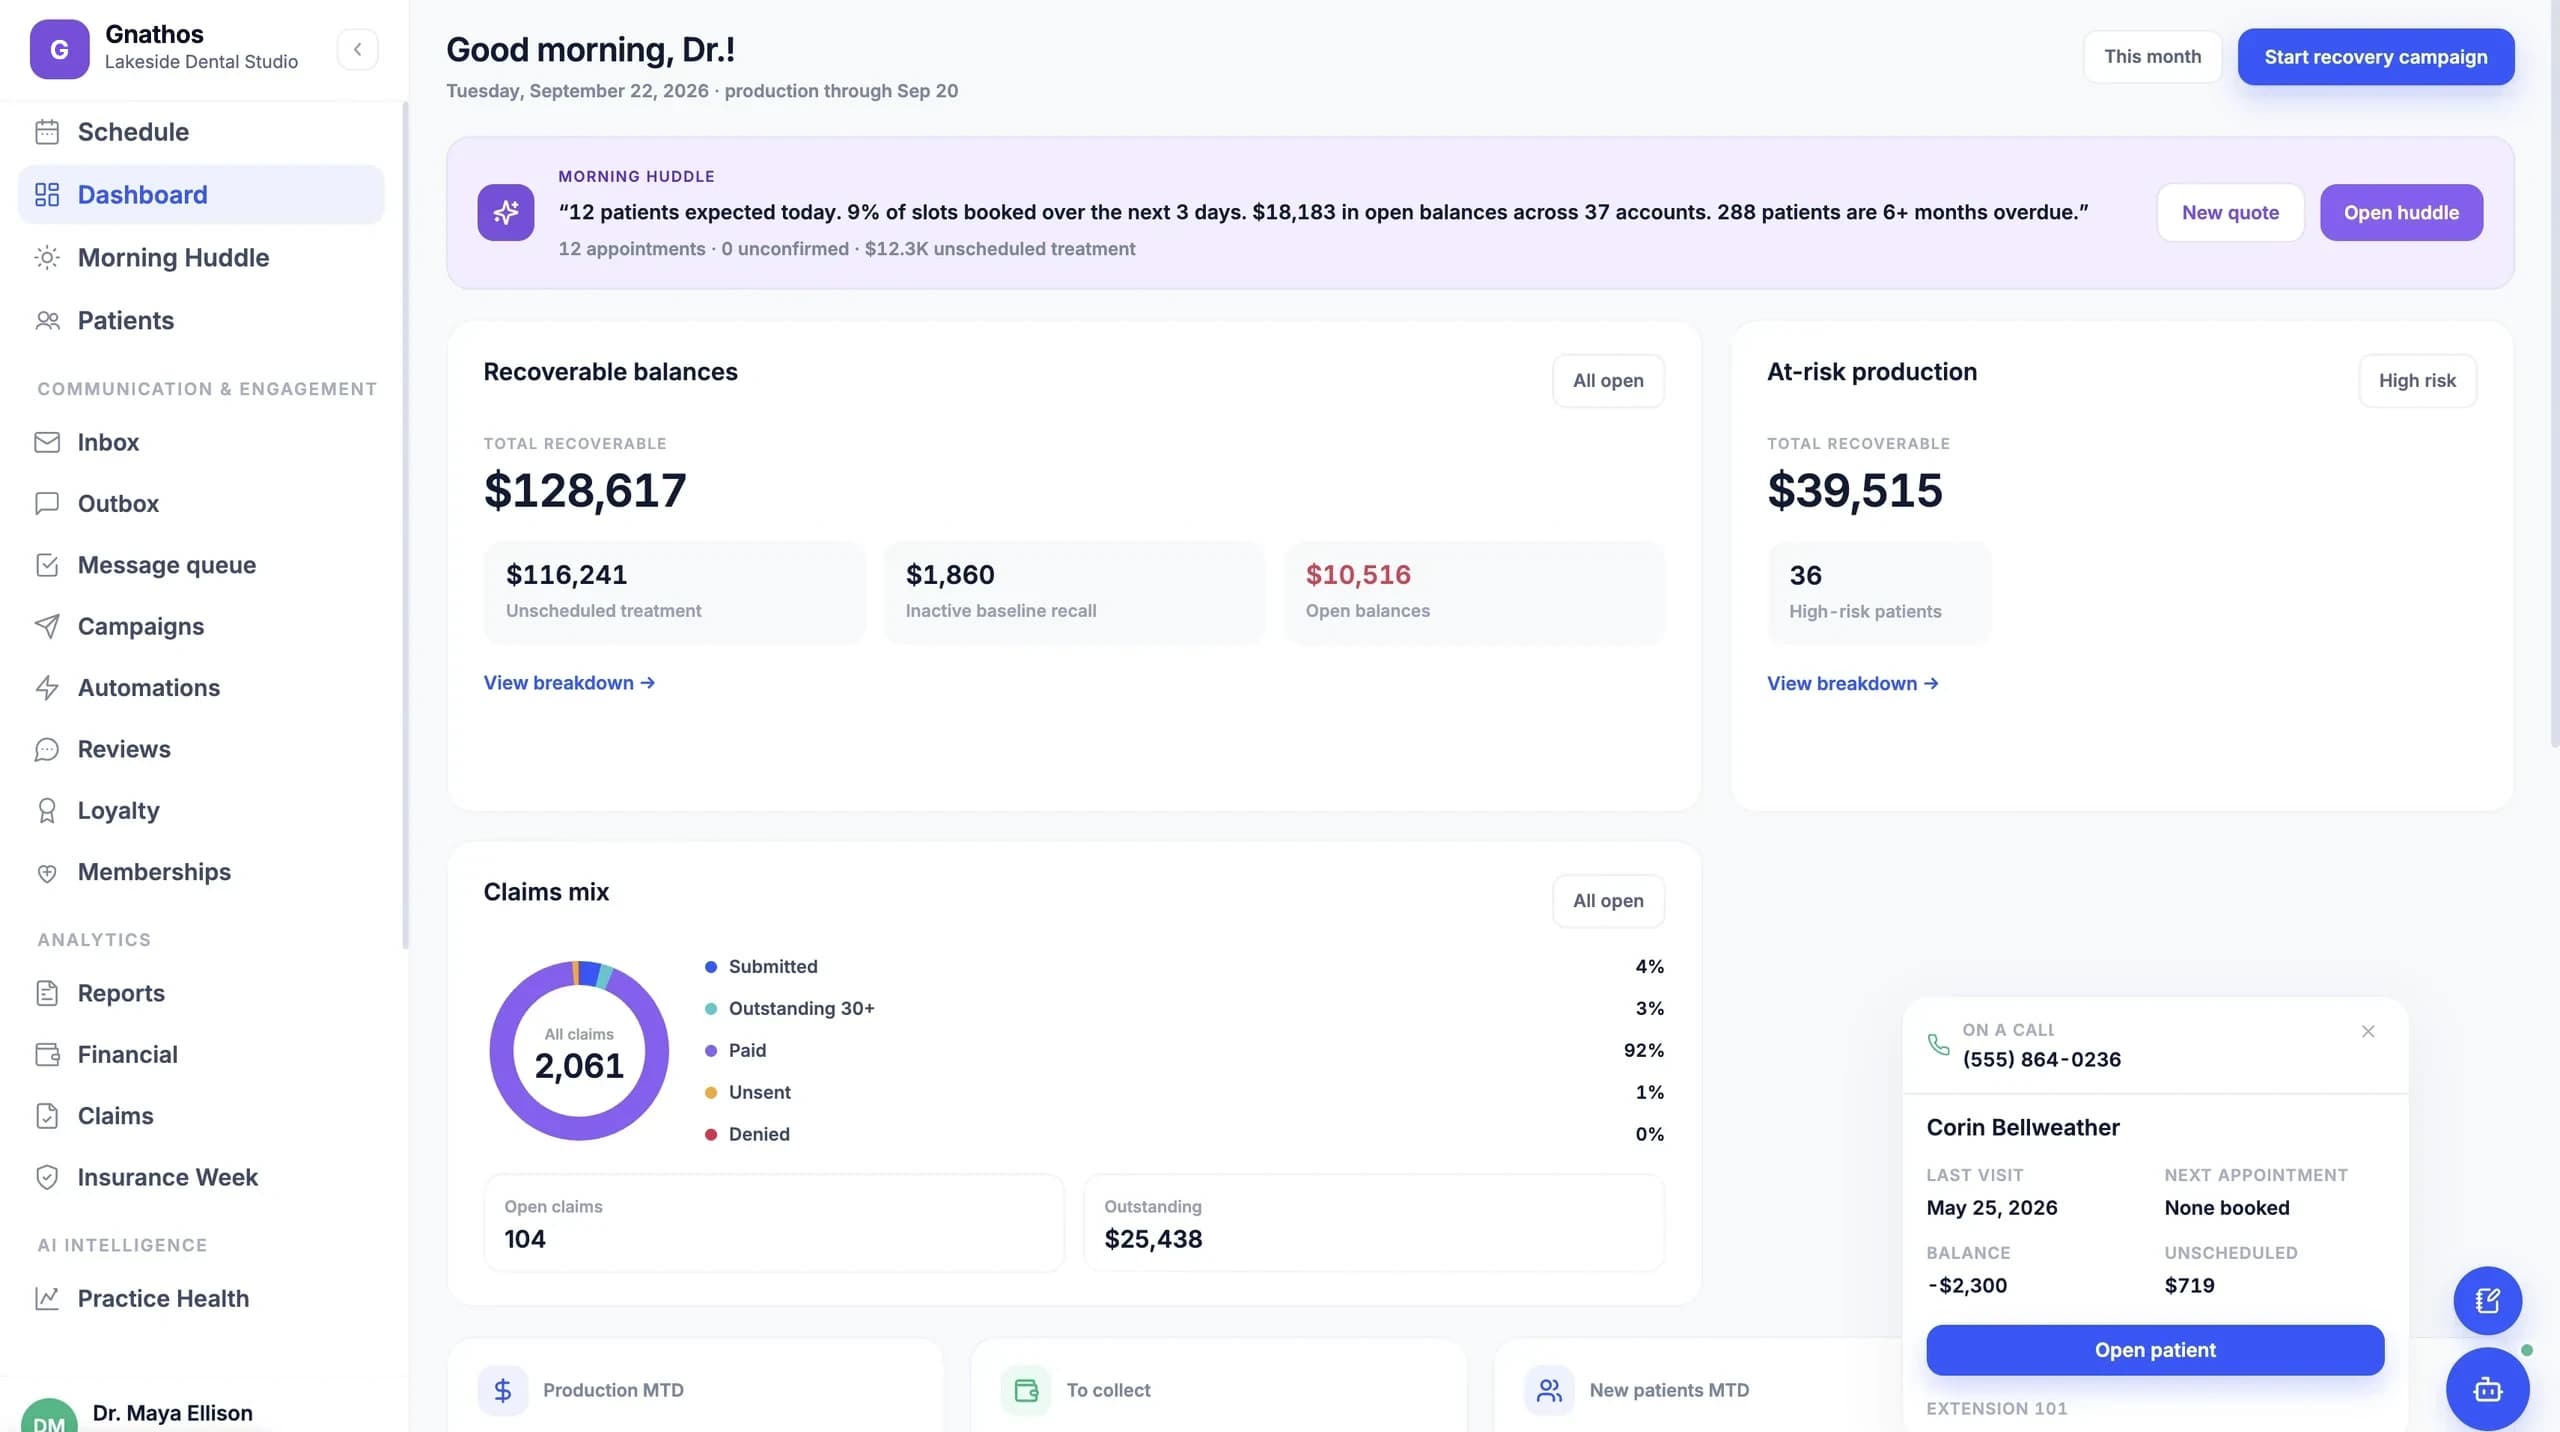Viewport: 2560px width, 1432px height.
Task: Open Inbox envelope icon
Action: [47, 442]
